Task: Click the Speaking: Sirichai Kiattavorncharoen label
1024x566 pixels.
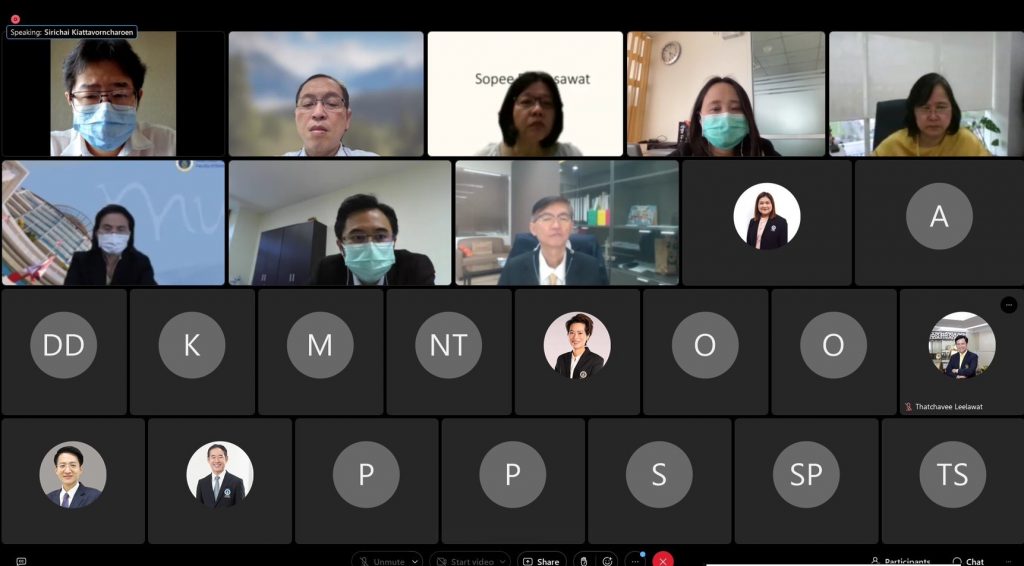Action: (72, 32)
